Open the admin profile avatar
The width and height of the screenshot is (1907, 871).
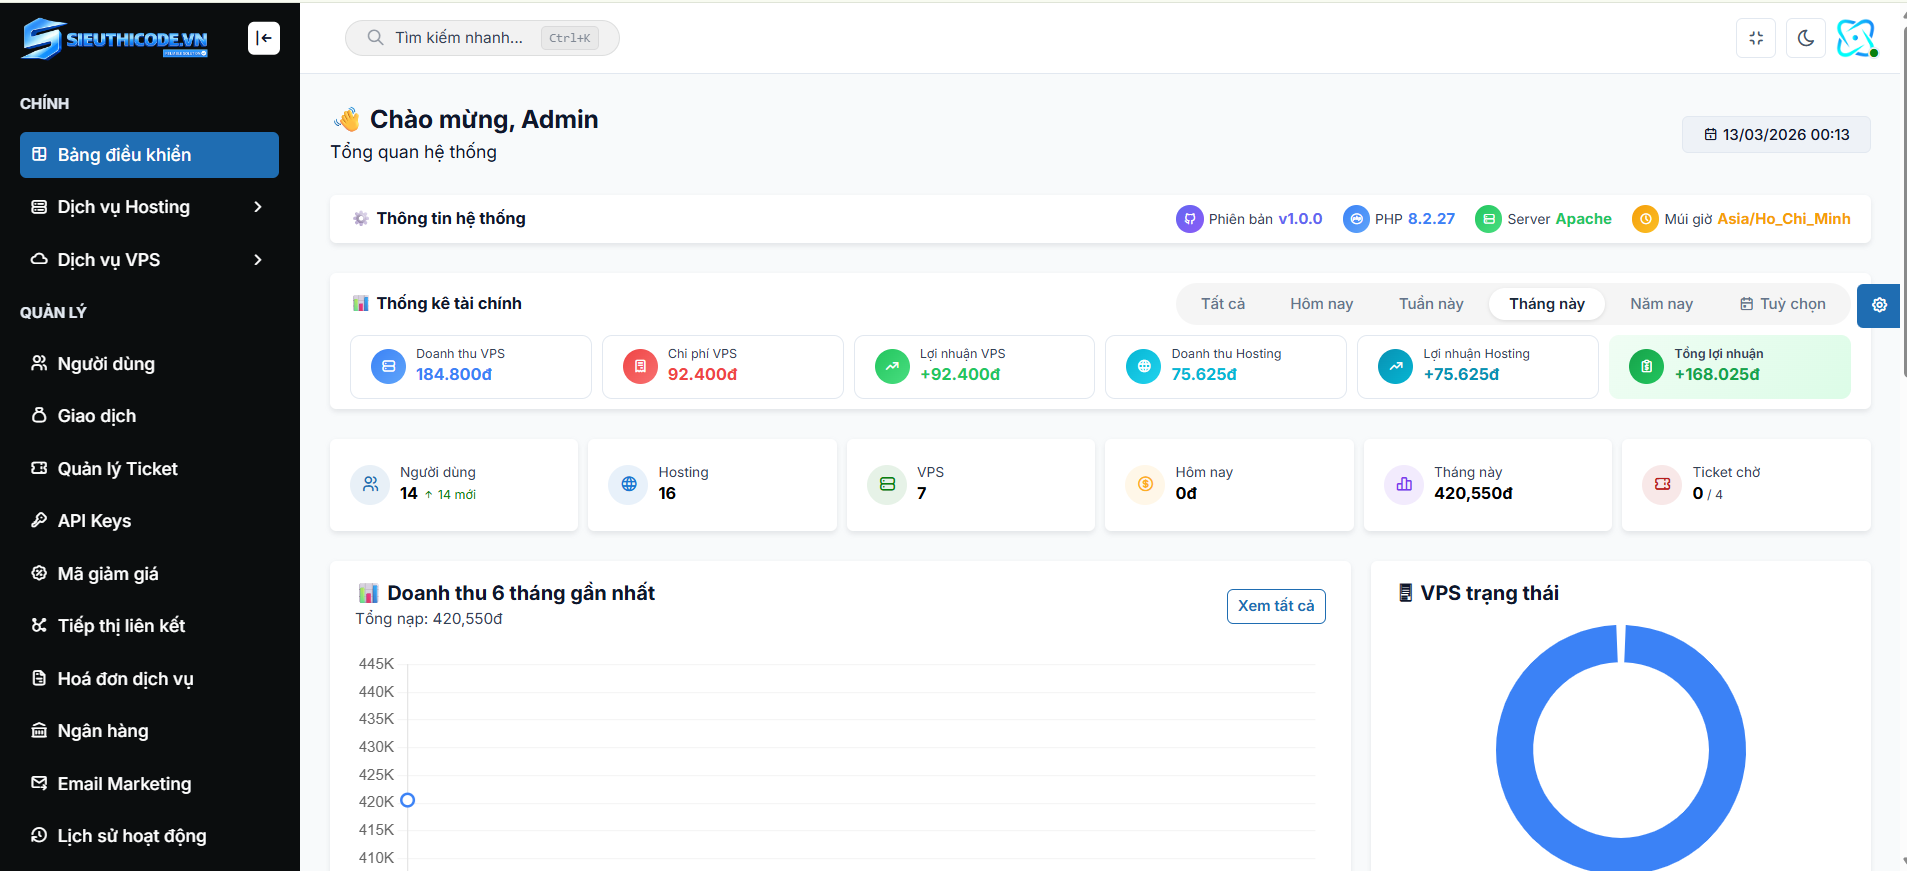pos(1856,38)
